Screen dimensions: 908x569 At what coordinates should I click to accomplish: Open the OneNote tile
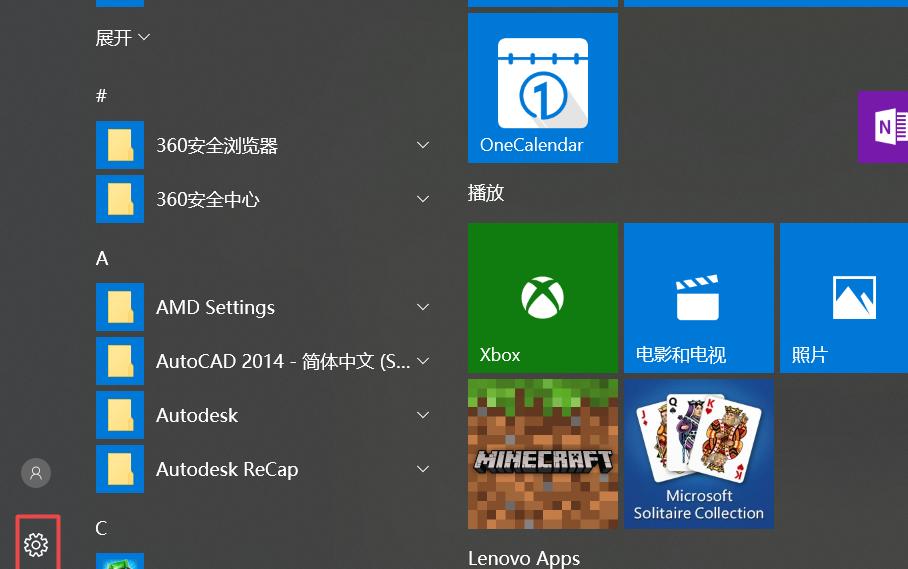(883, 127)
